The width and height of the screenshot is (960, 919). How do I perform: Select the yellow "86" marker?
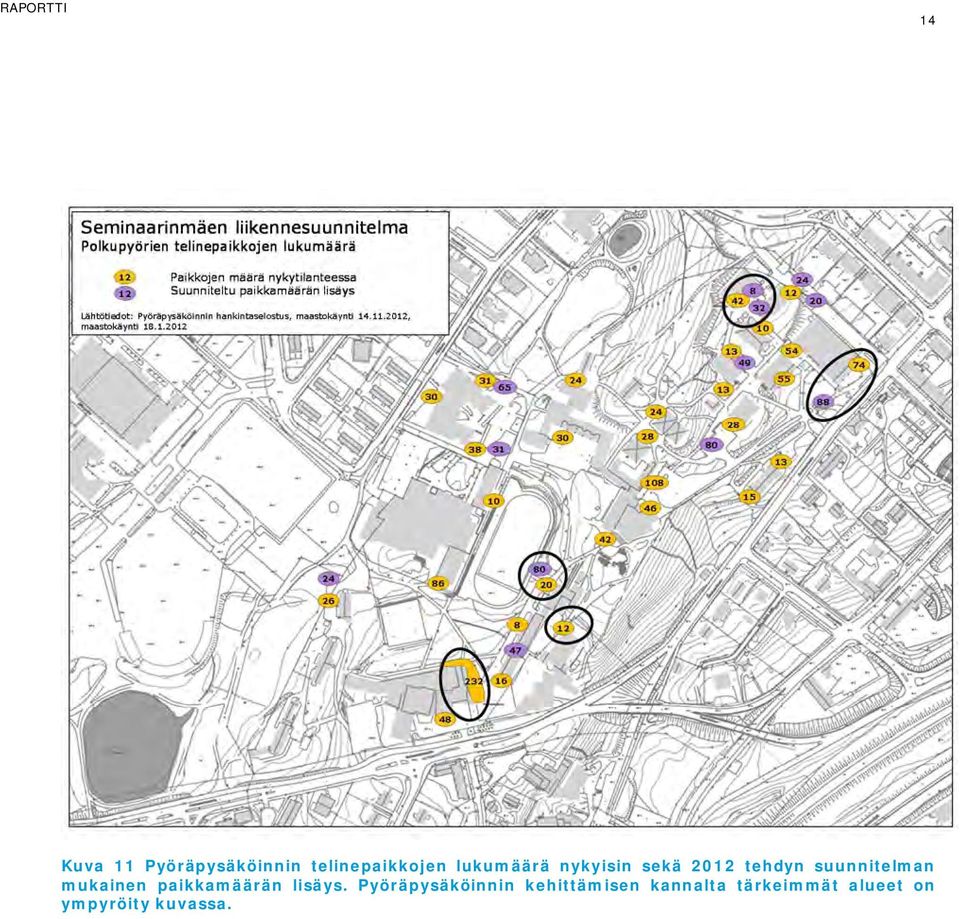tap(438, 583)
